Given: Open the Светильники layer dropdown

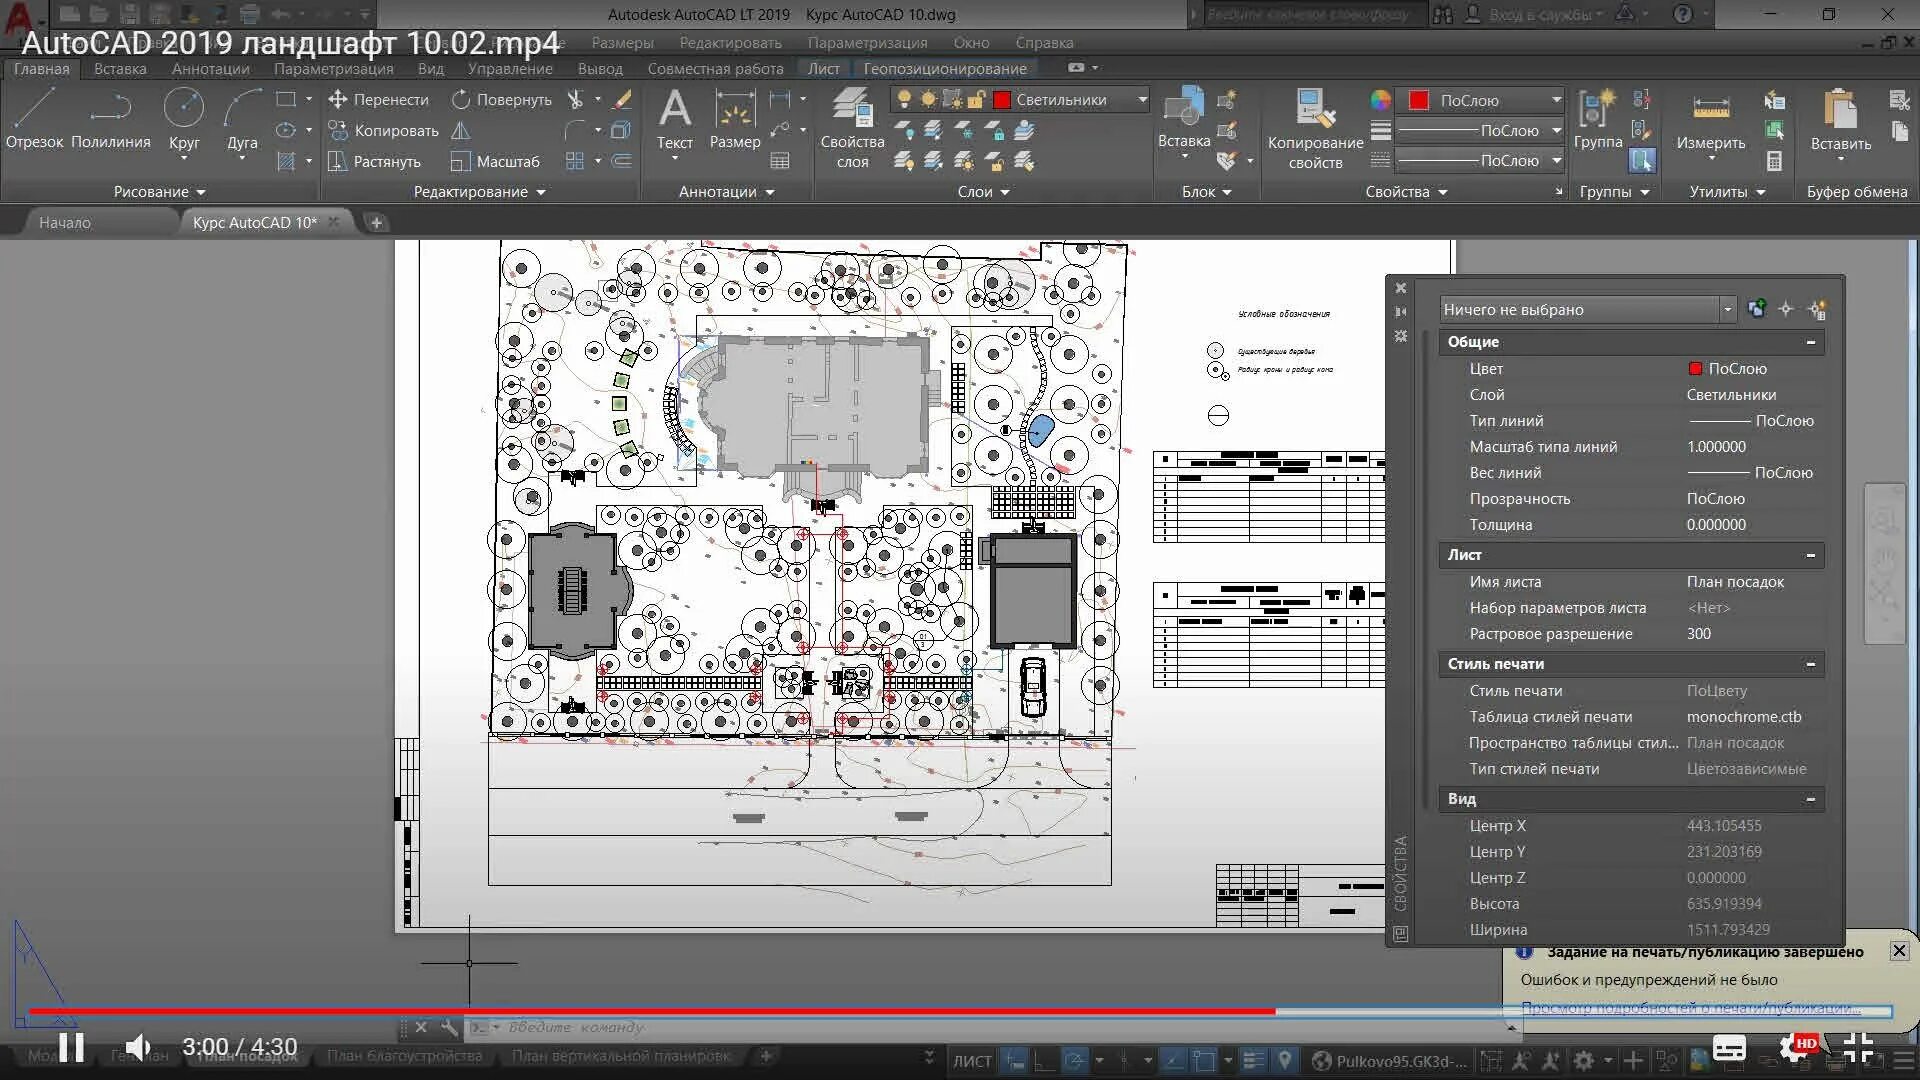Looking at the screenshot, I should point(1142,100).
